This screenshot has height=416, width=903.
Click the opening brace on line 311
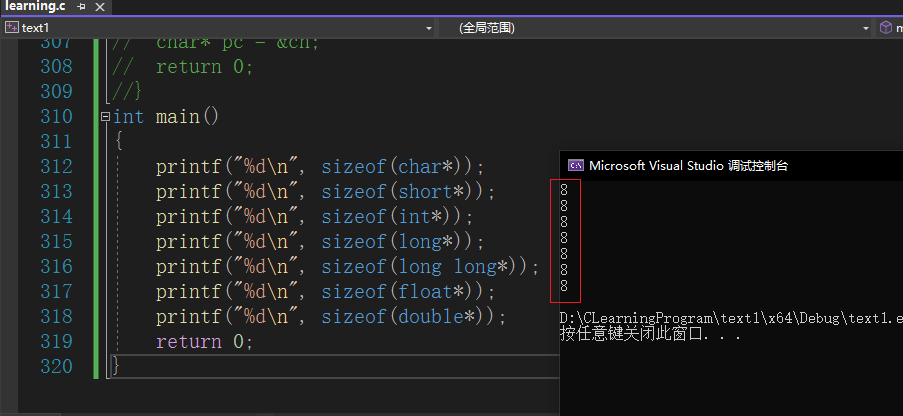(119, 142)
